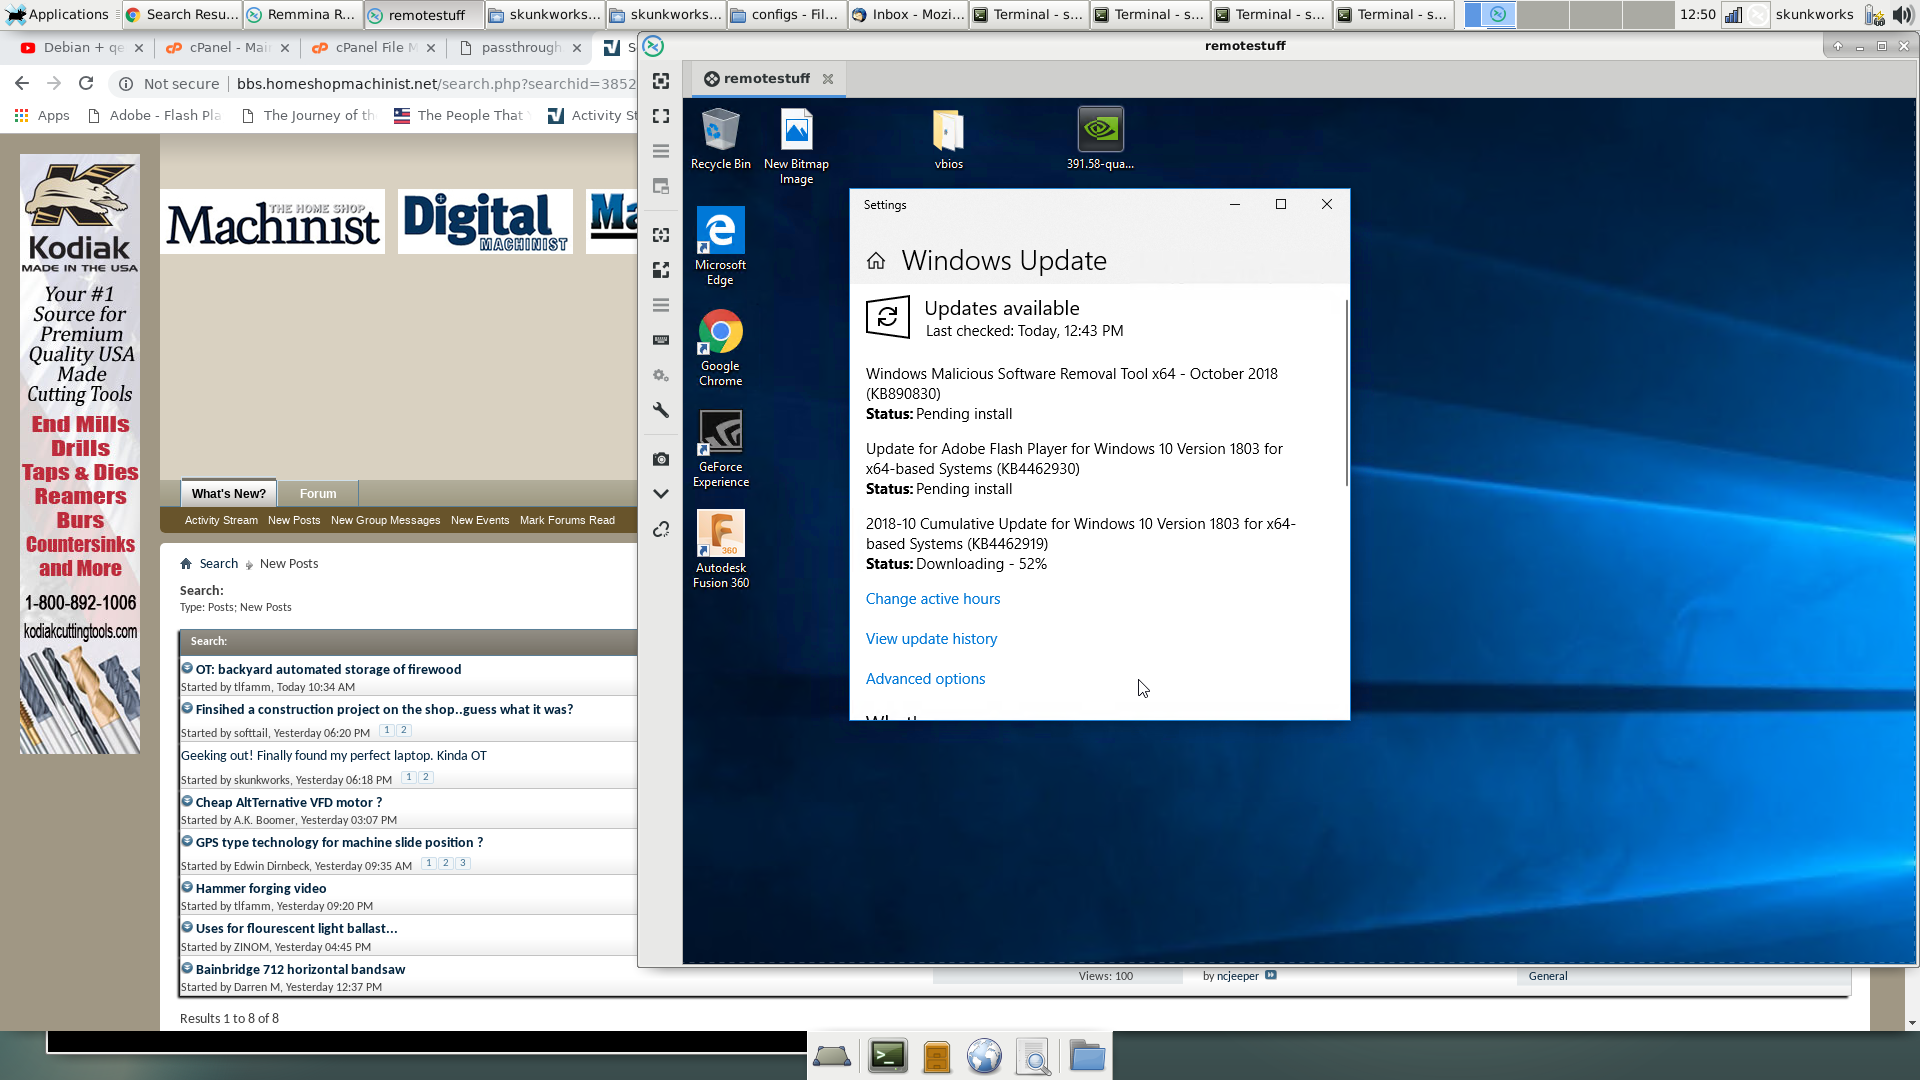Reload the forum page in Chrome

click(86, 84)
